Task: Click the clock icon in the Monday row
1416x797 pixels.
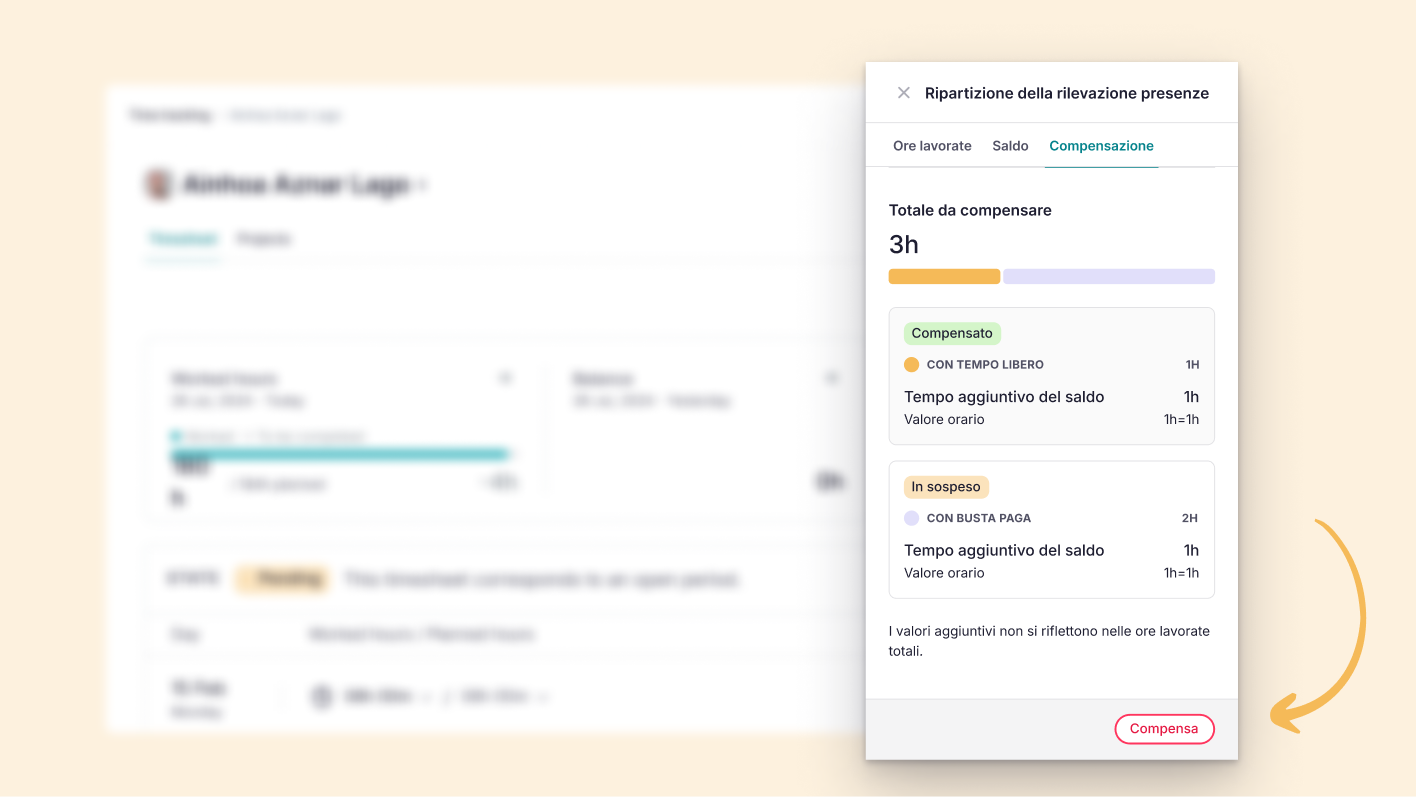Action: click(322, 696)
